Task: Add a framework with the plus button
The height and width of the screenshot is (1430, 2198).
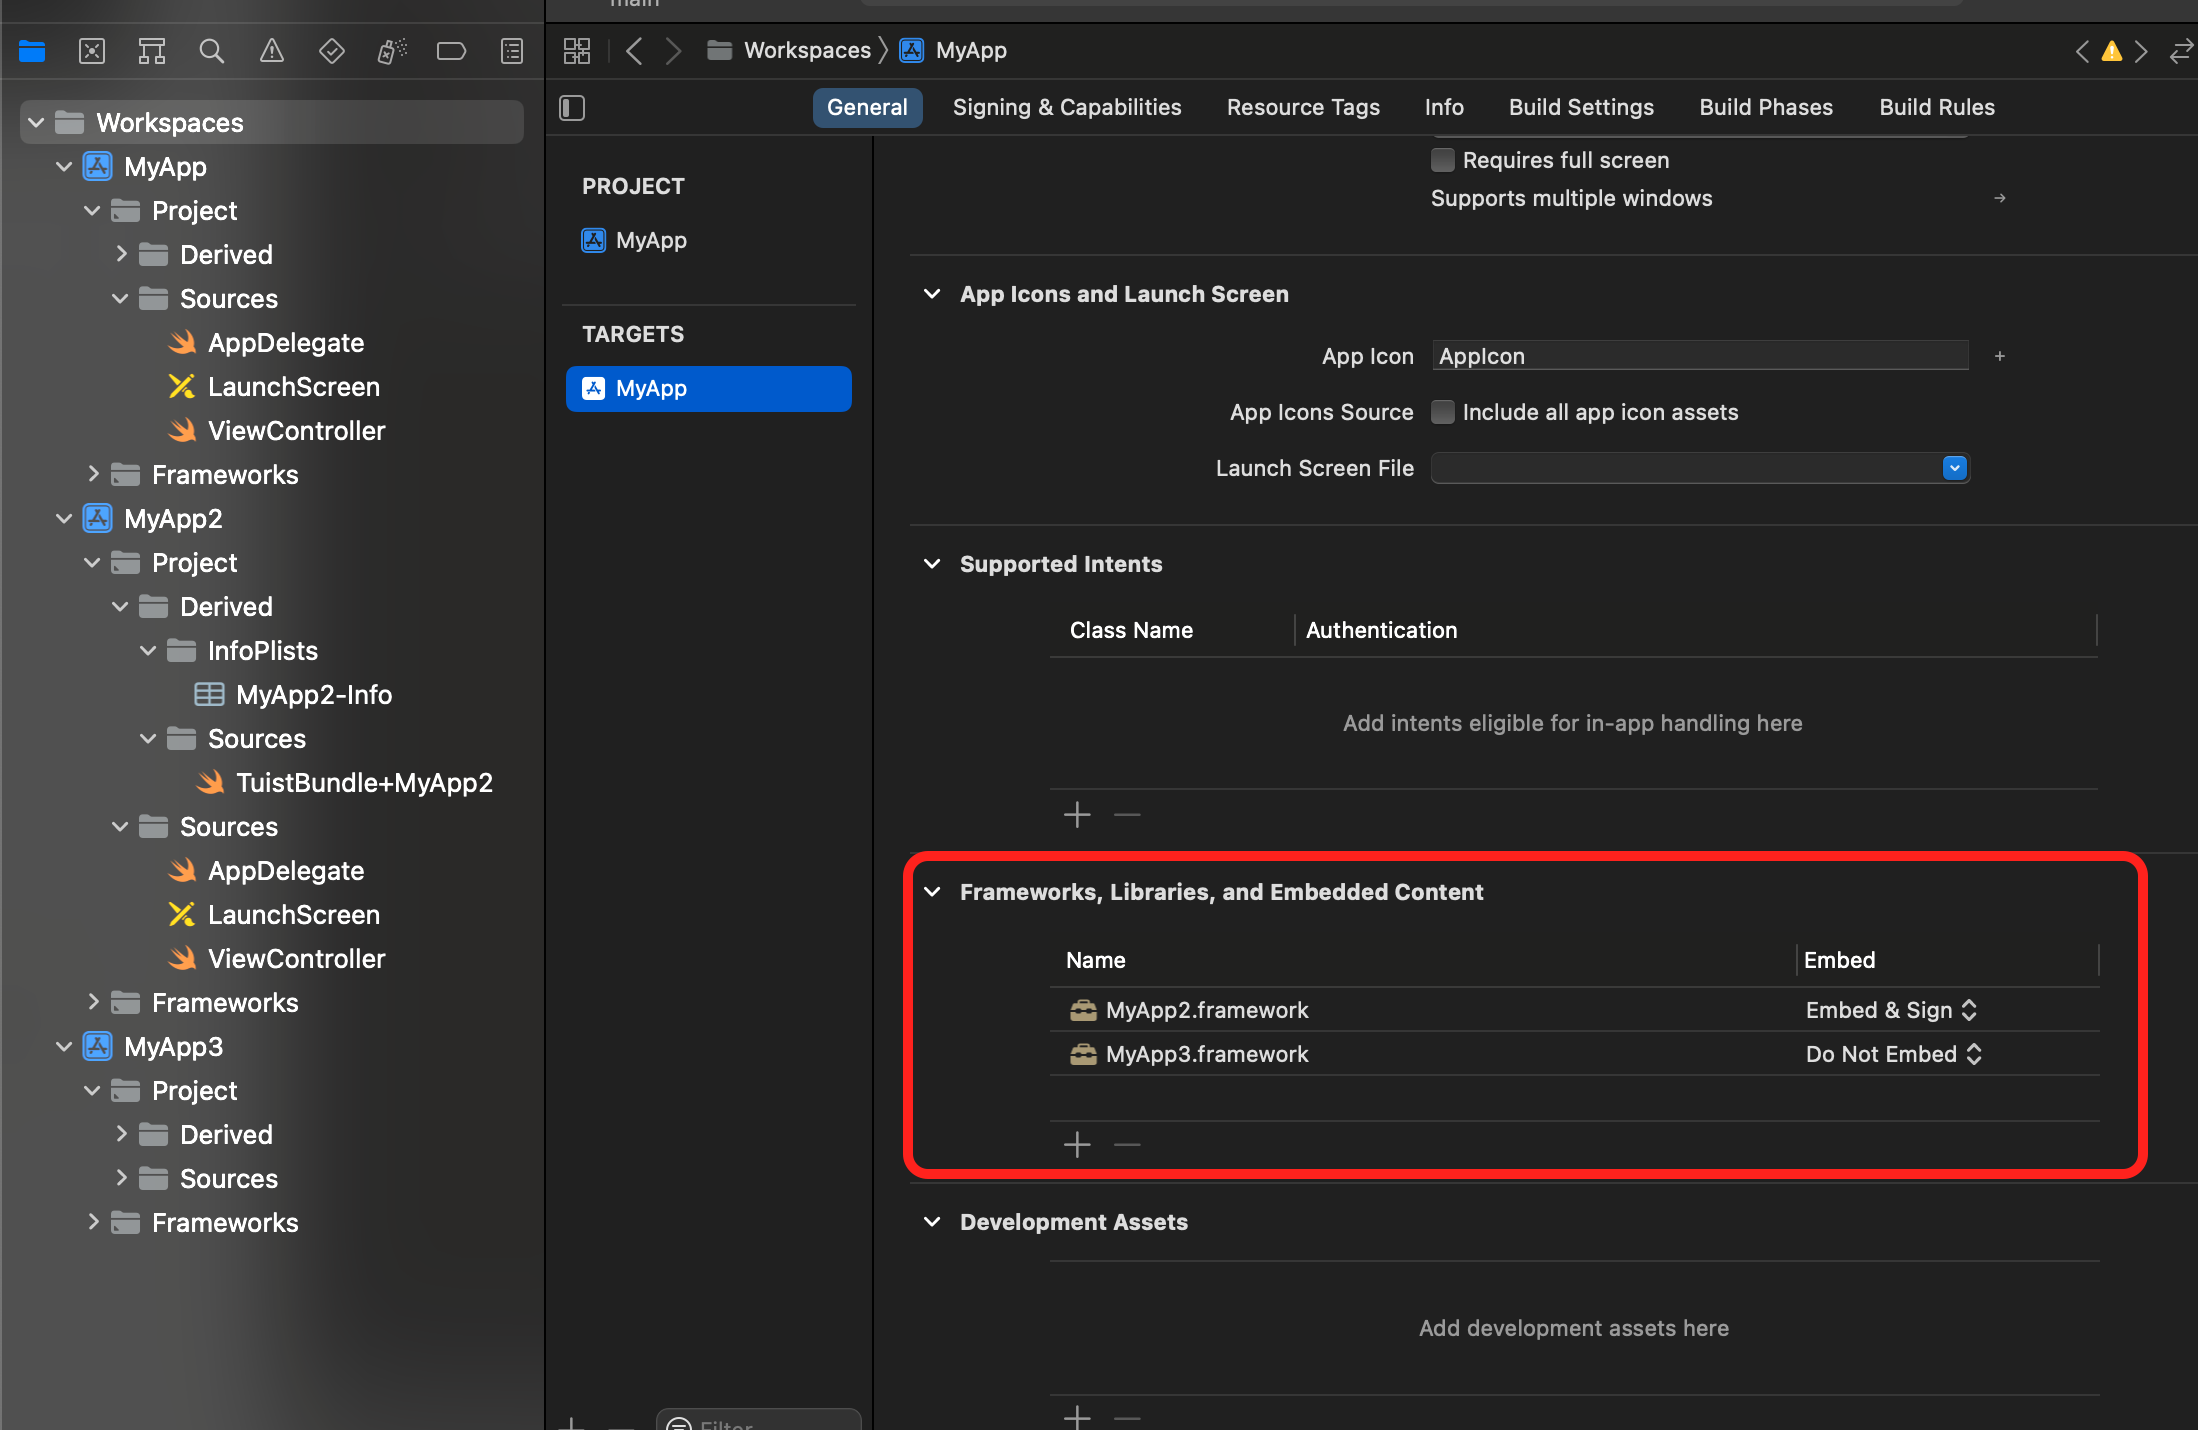Action: point(1077,1144)
